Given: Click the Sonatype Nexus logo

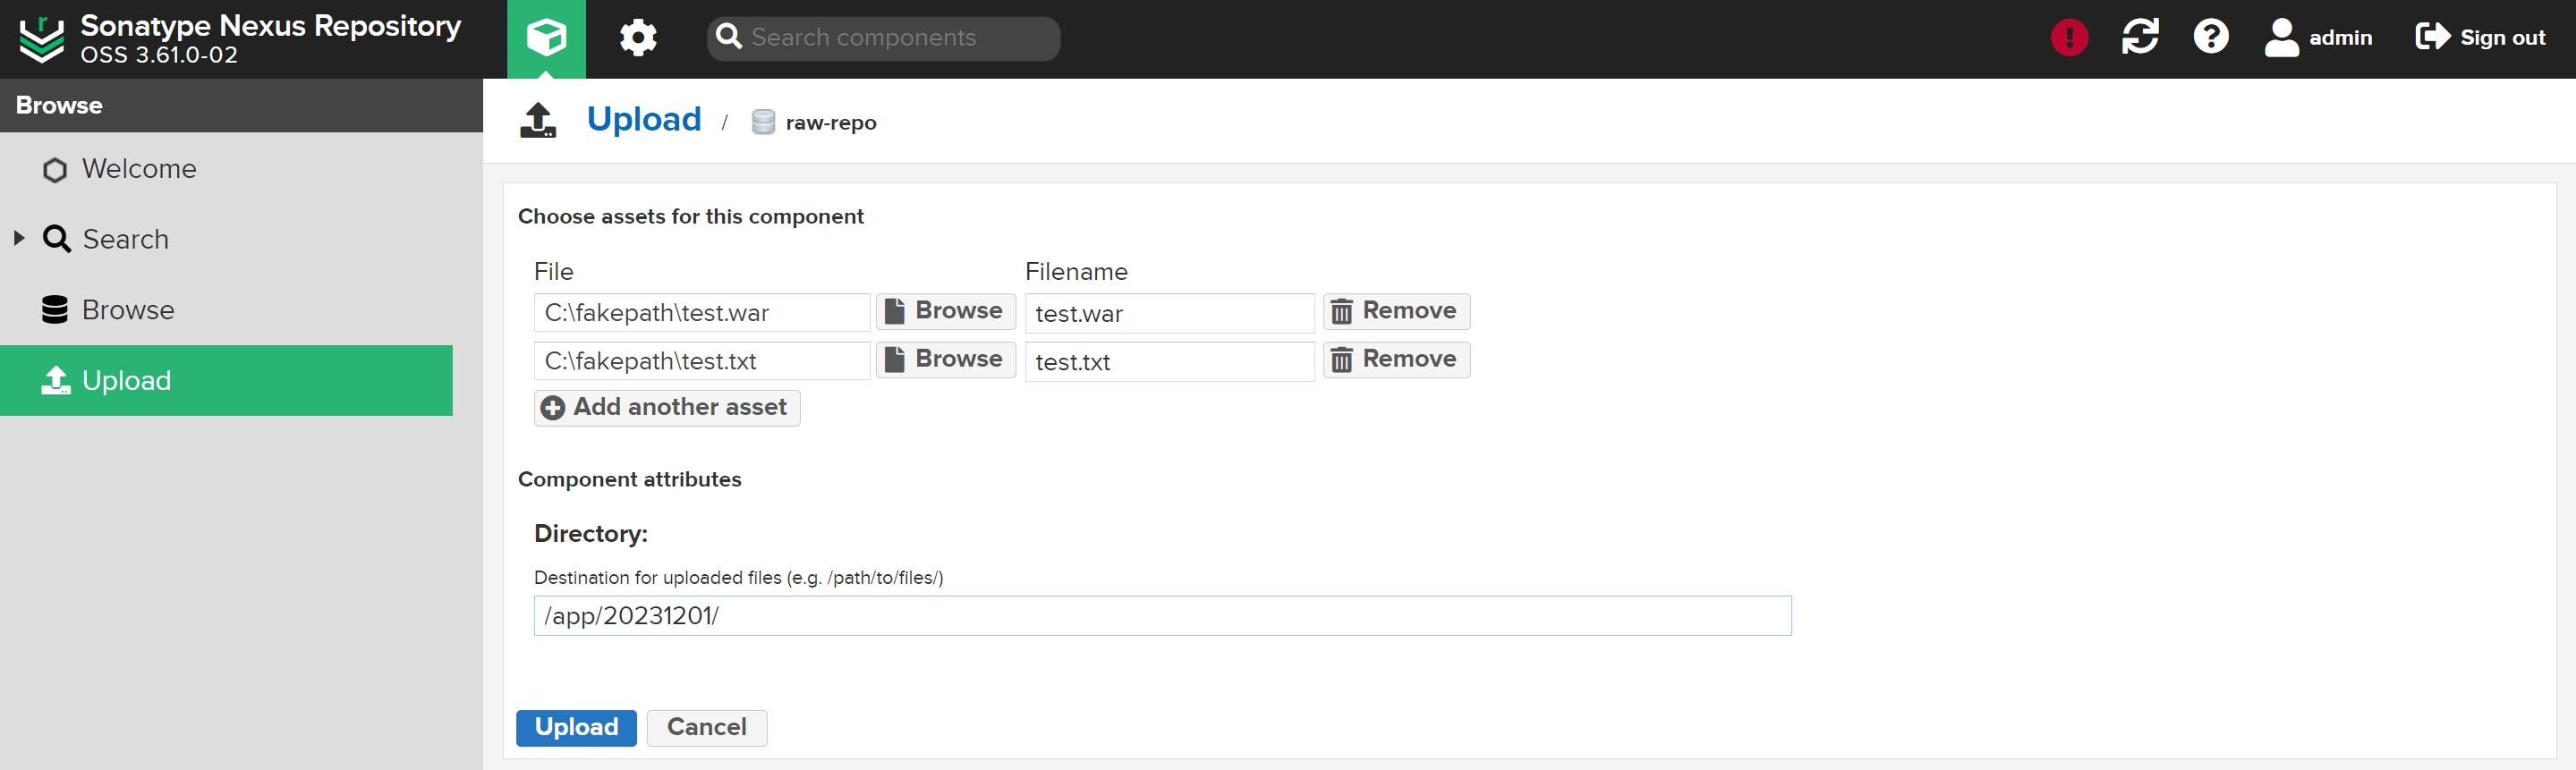Looking at the screenshot, I should coord(42,38).
